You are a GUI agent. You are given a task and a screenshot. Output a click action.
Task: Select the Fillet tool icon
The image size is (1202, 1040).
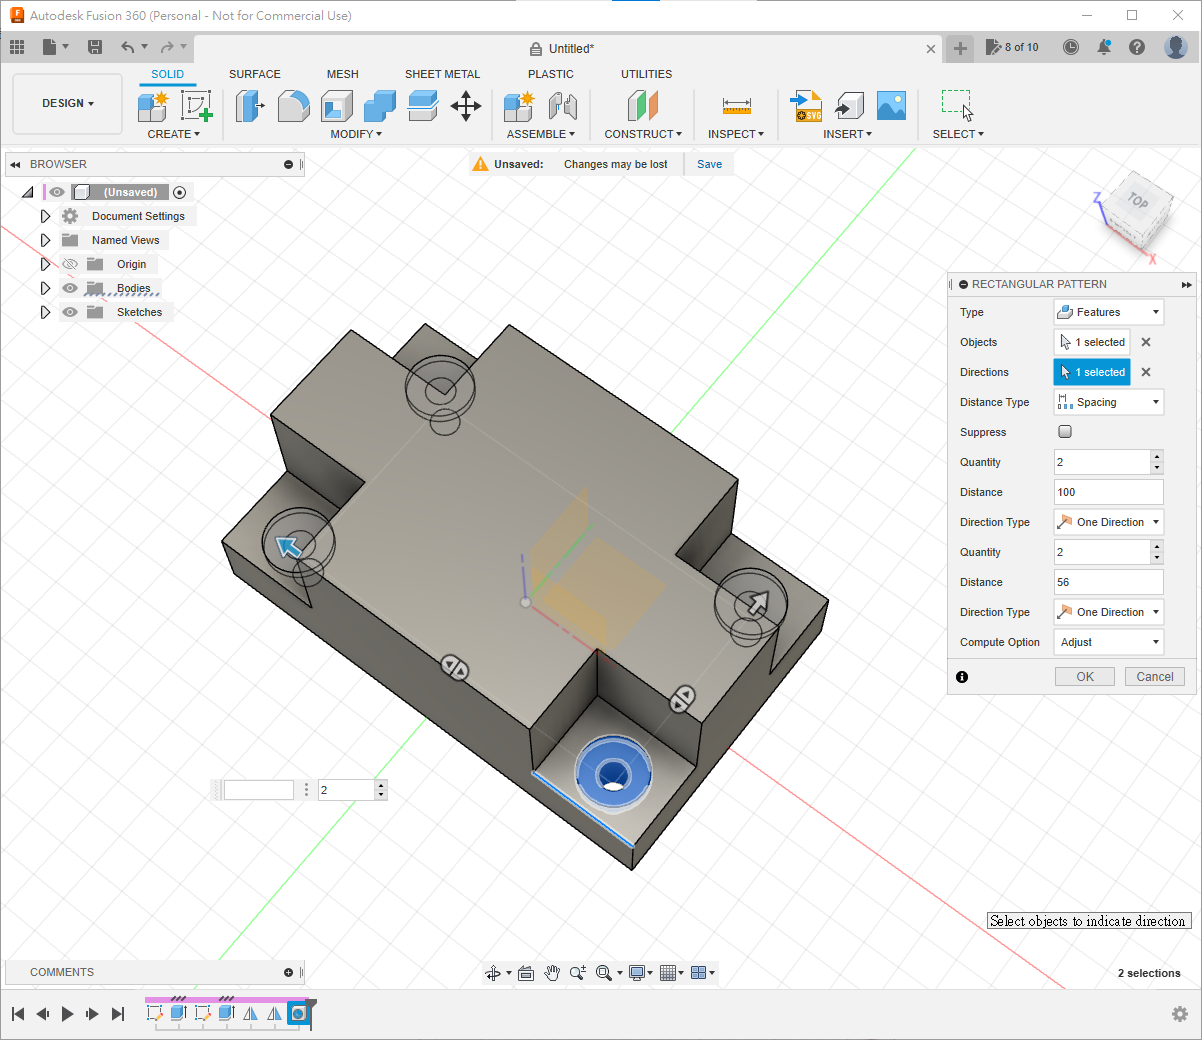(x=293, y=106)
